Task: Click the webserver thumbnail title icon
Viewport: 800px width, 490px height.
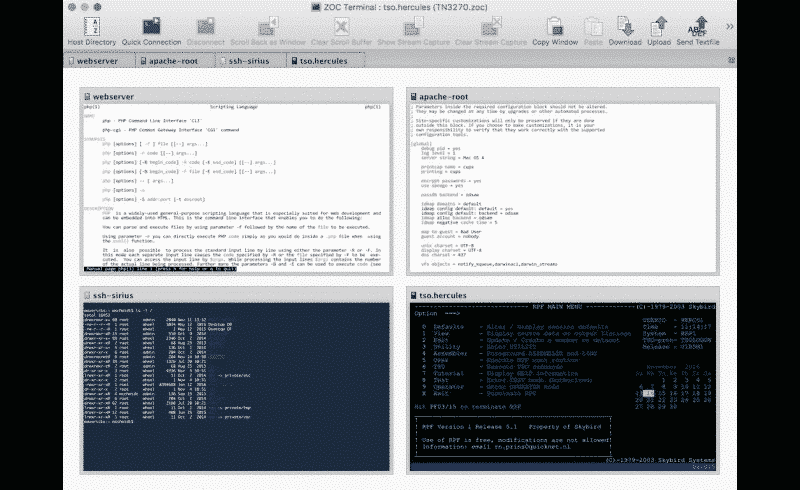Action: pyautogui.click(x=87, y=96)
